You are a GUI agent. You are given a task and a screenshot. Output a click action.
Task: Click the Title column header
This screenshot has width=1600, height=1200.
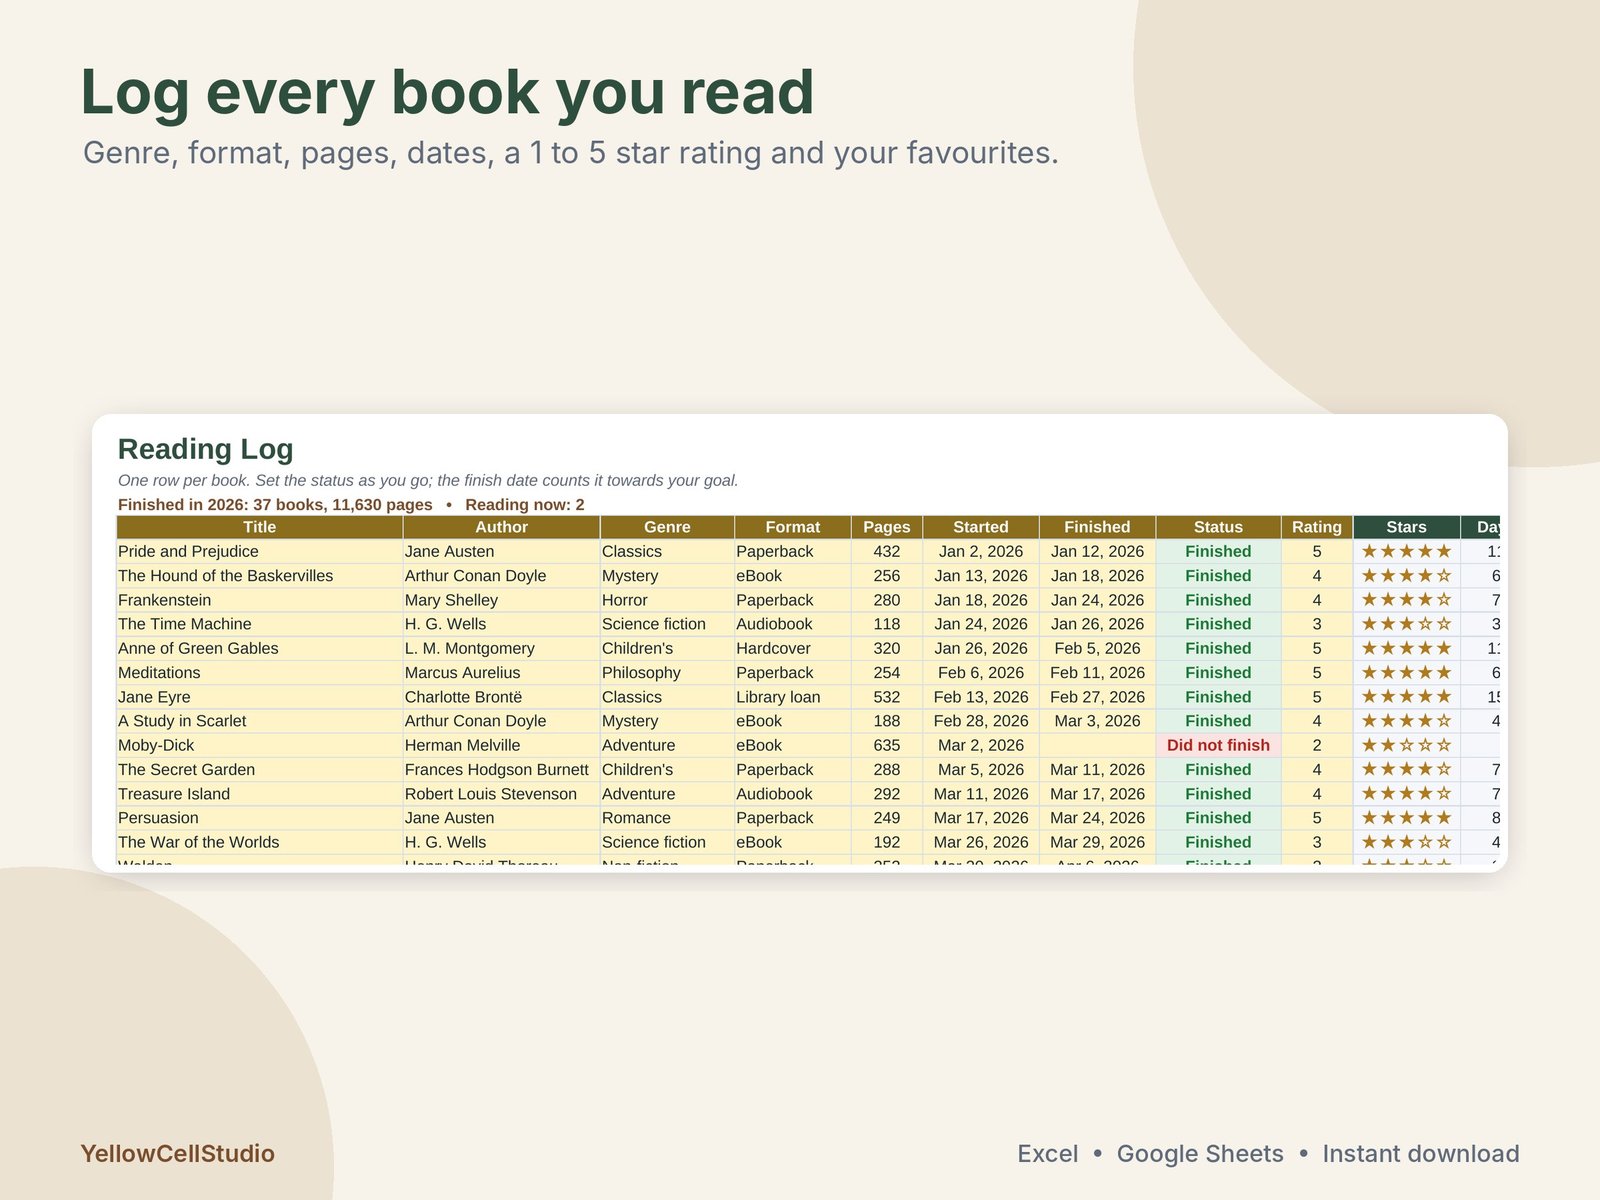point(260,527)
